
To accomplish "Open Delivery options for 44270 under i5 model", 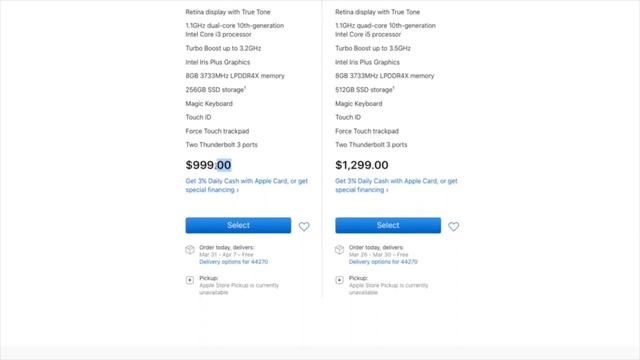I will click(383, 262).
